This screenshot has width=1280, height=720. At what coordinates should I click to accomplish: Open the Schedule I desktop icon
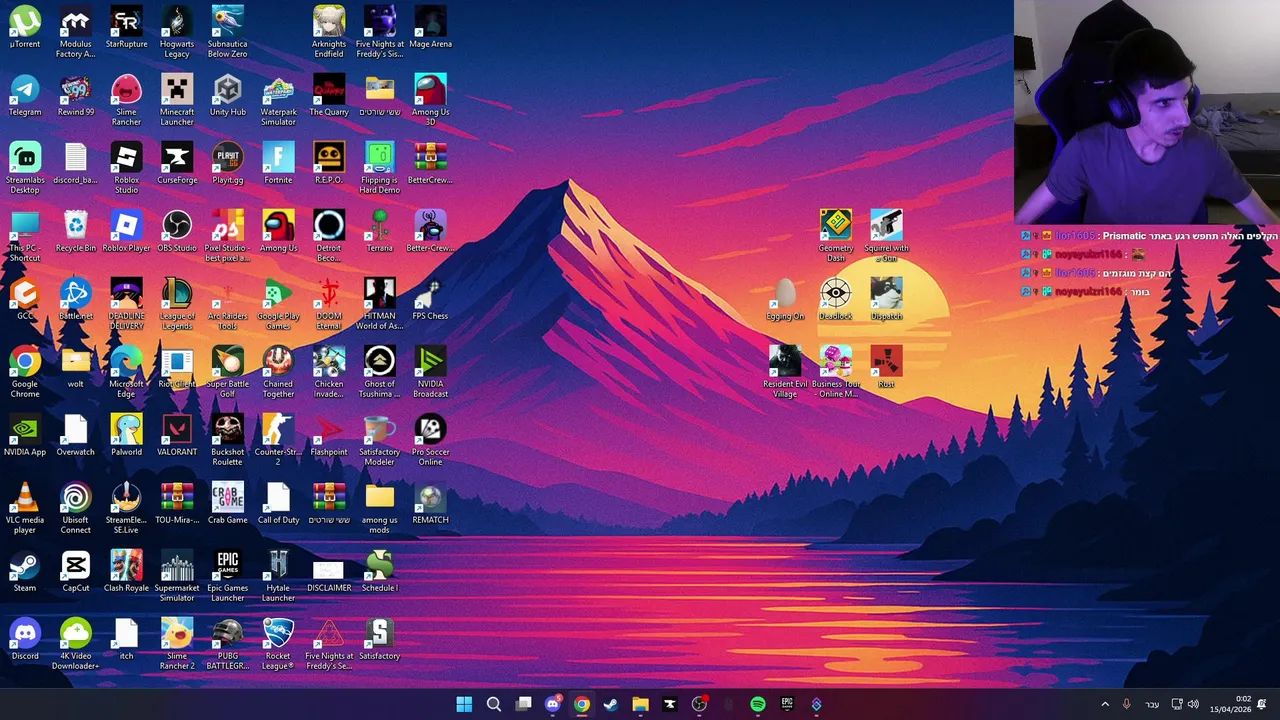click(380, 572)
